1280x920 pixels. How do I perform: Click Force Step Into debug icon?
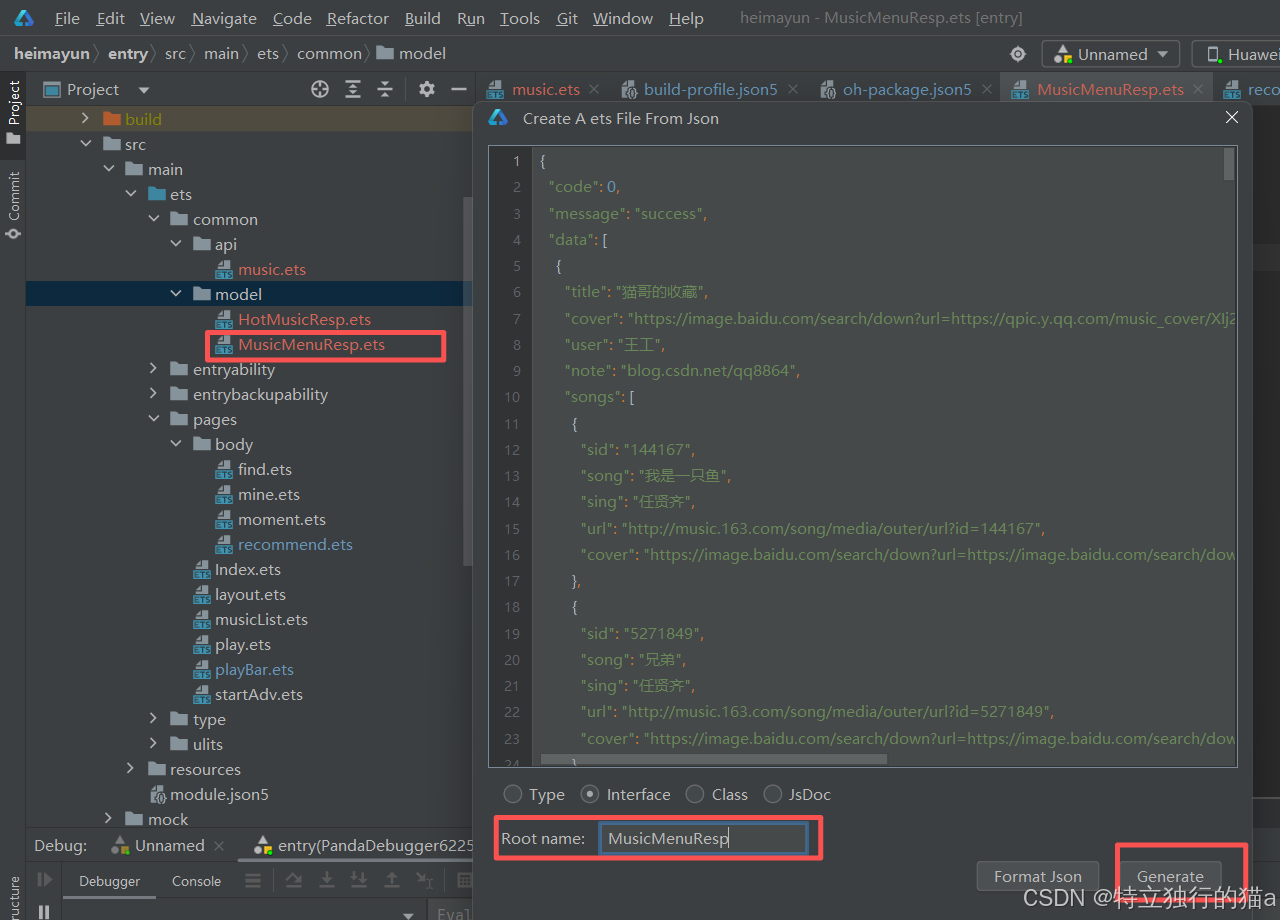359,880
